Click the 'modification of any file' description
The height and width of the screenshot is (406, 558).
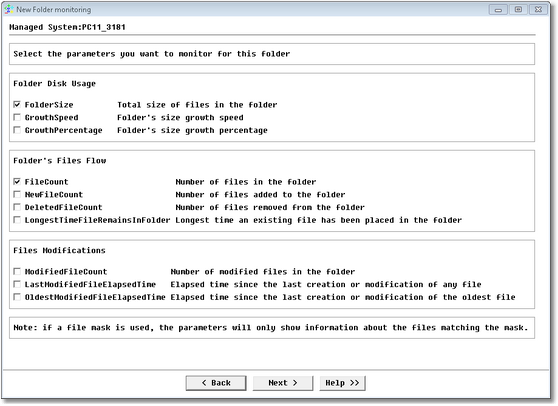pos(326,285)
